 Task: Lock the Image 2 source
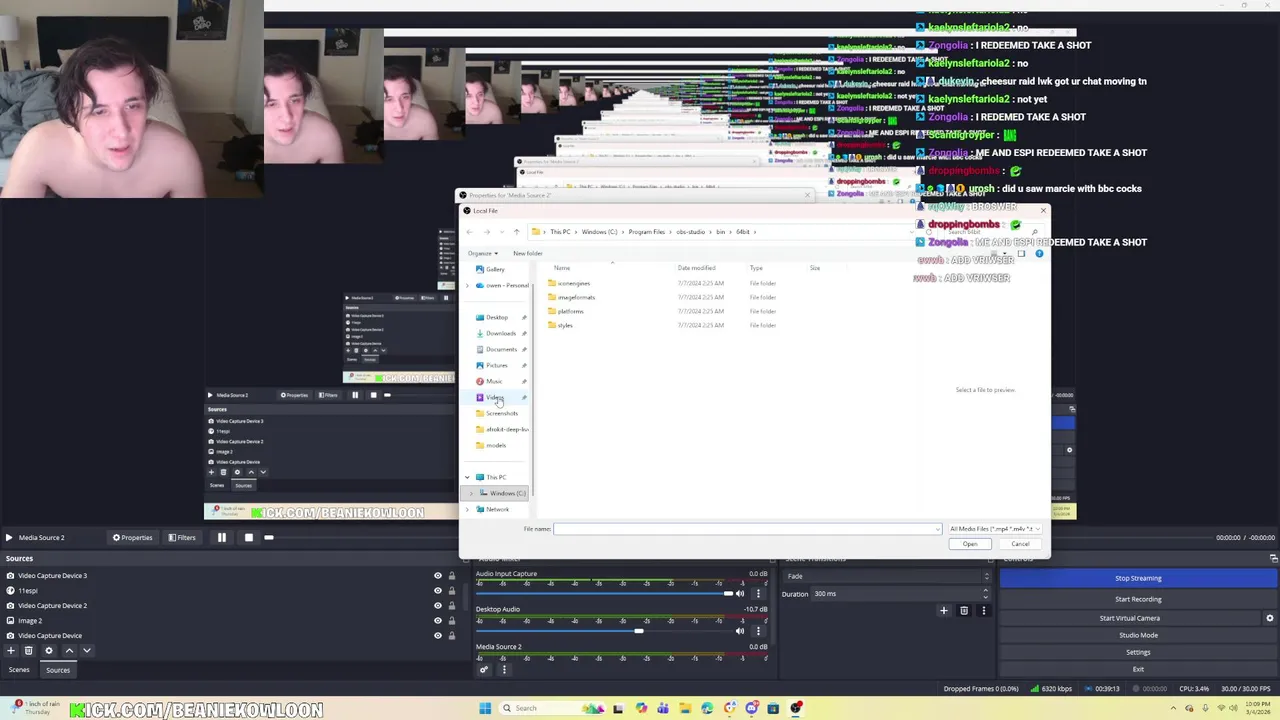[x=451, y=620]
